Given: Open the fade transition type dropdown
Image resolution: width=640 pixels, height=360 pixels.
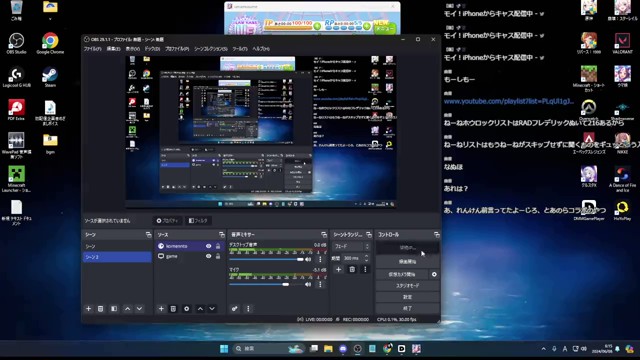Looking at the screenshot, I should (351, 247).
